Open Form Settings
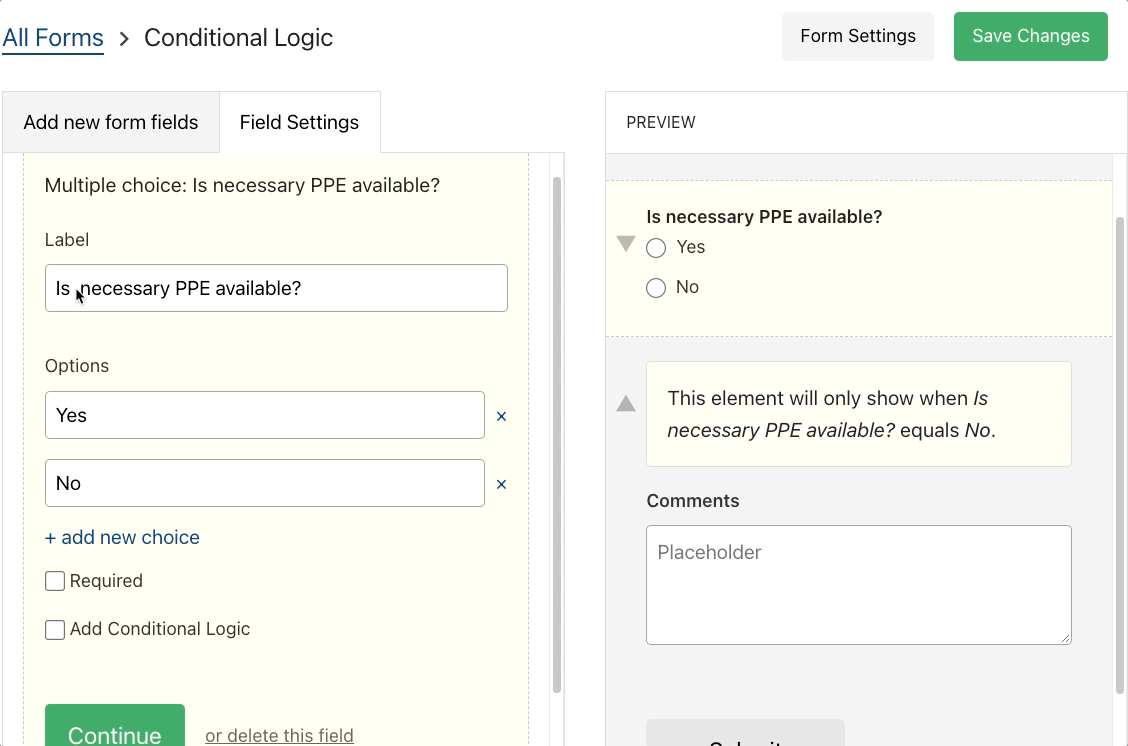This screenshot has width=1128, height=746. 857,35
